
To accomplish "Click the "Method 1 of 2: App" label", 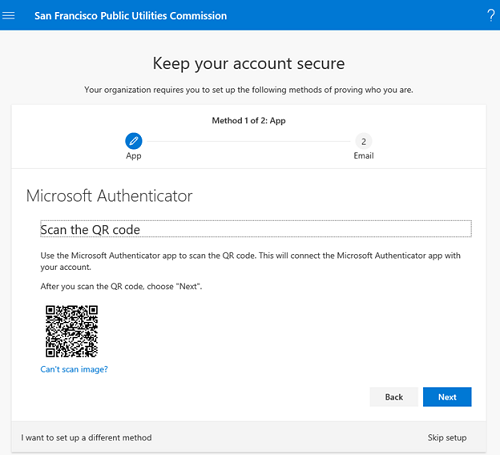I will (249, 121).
